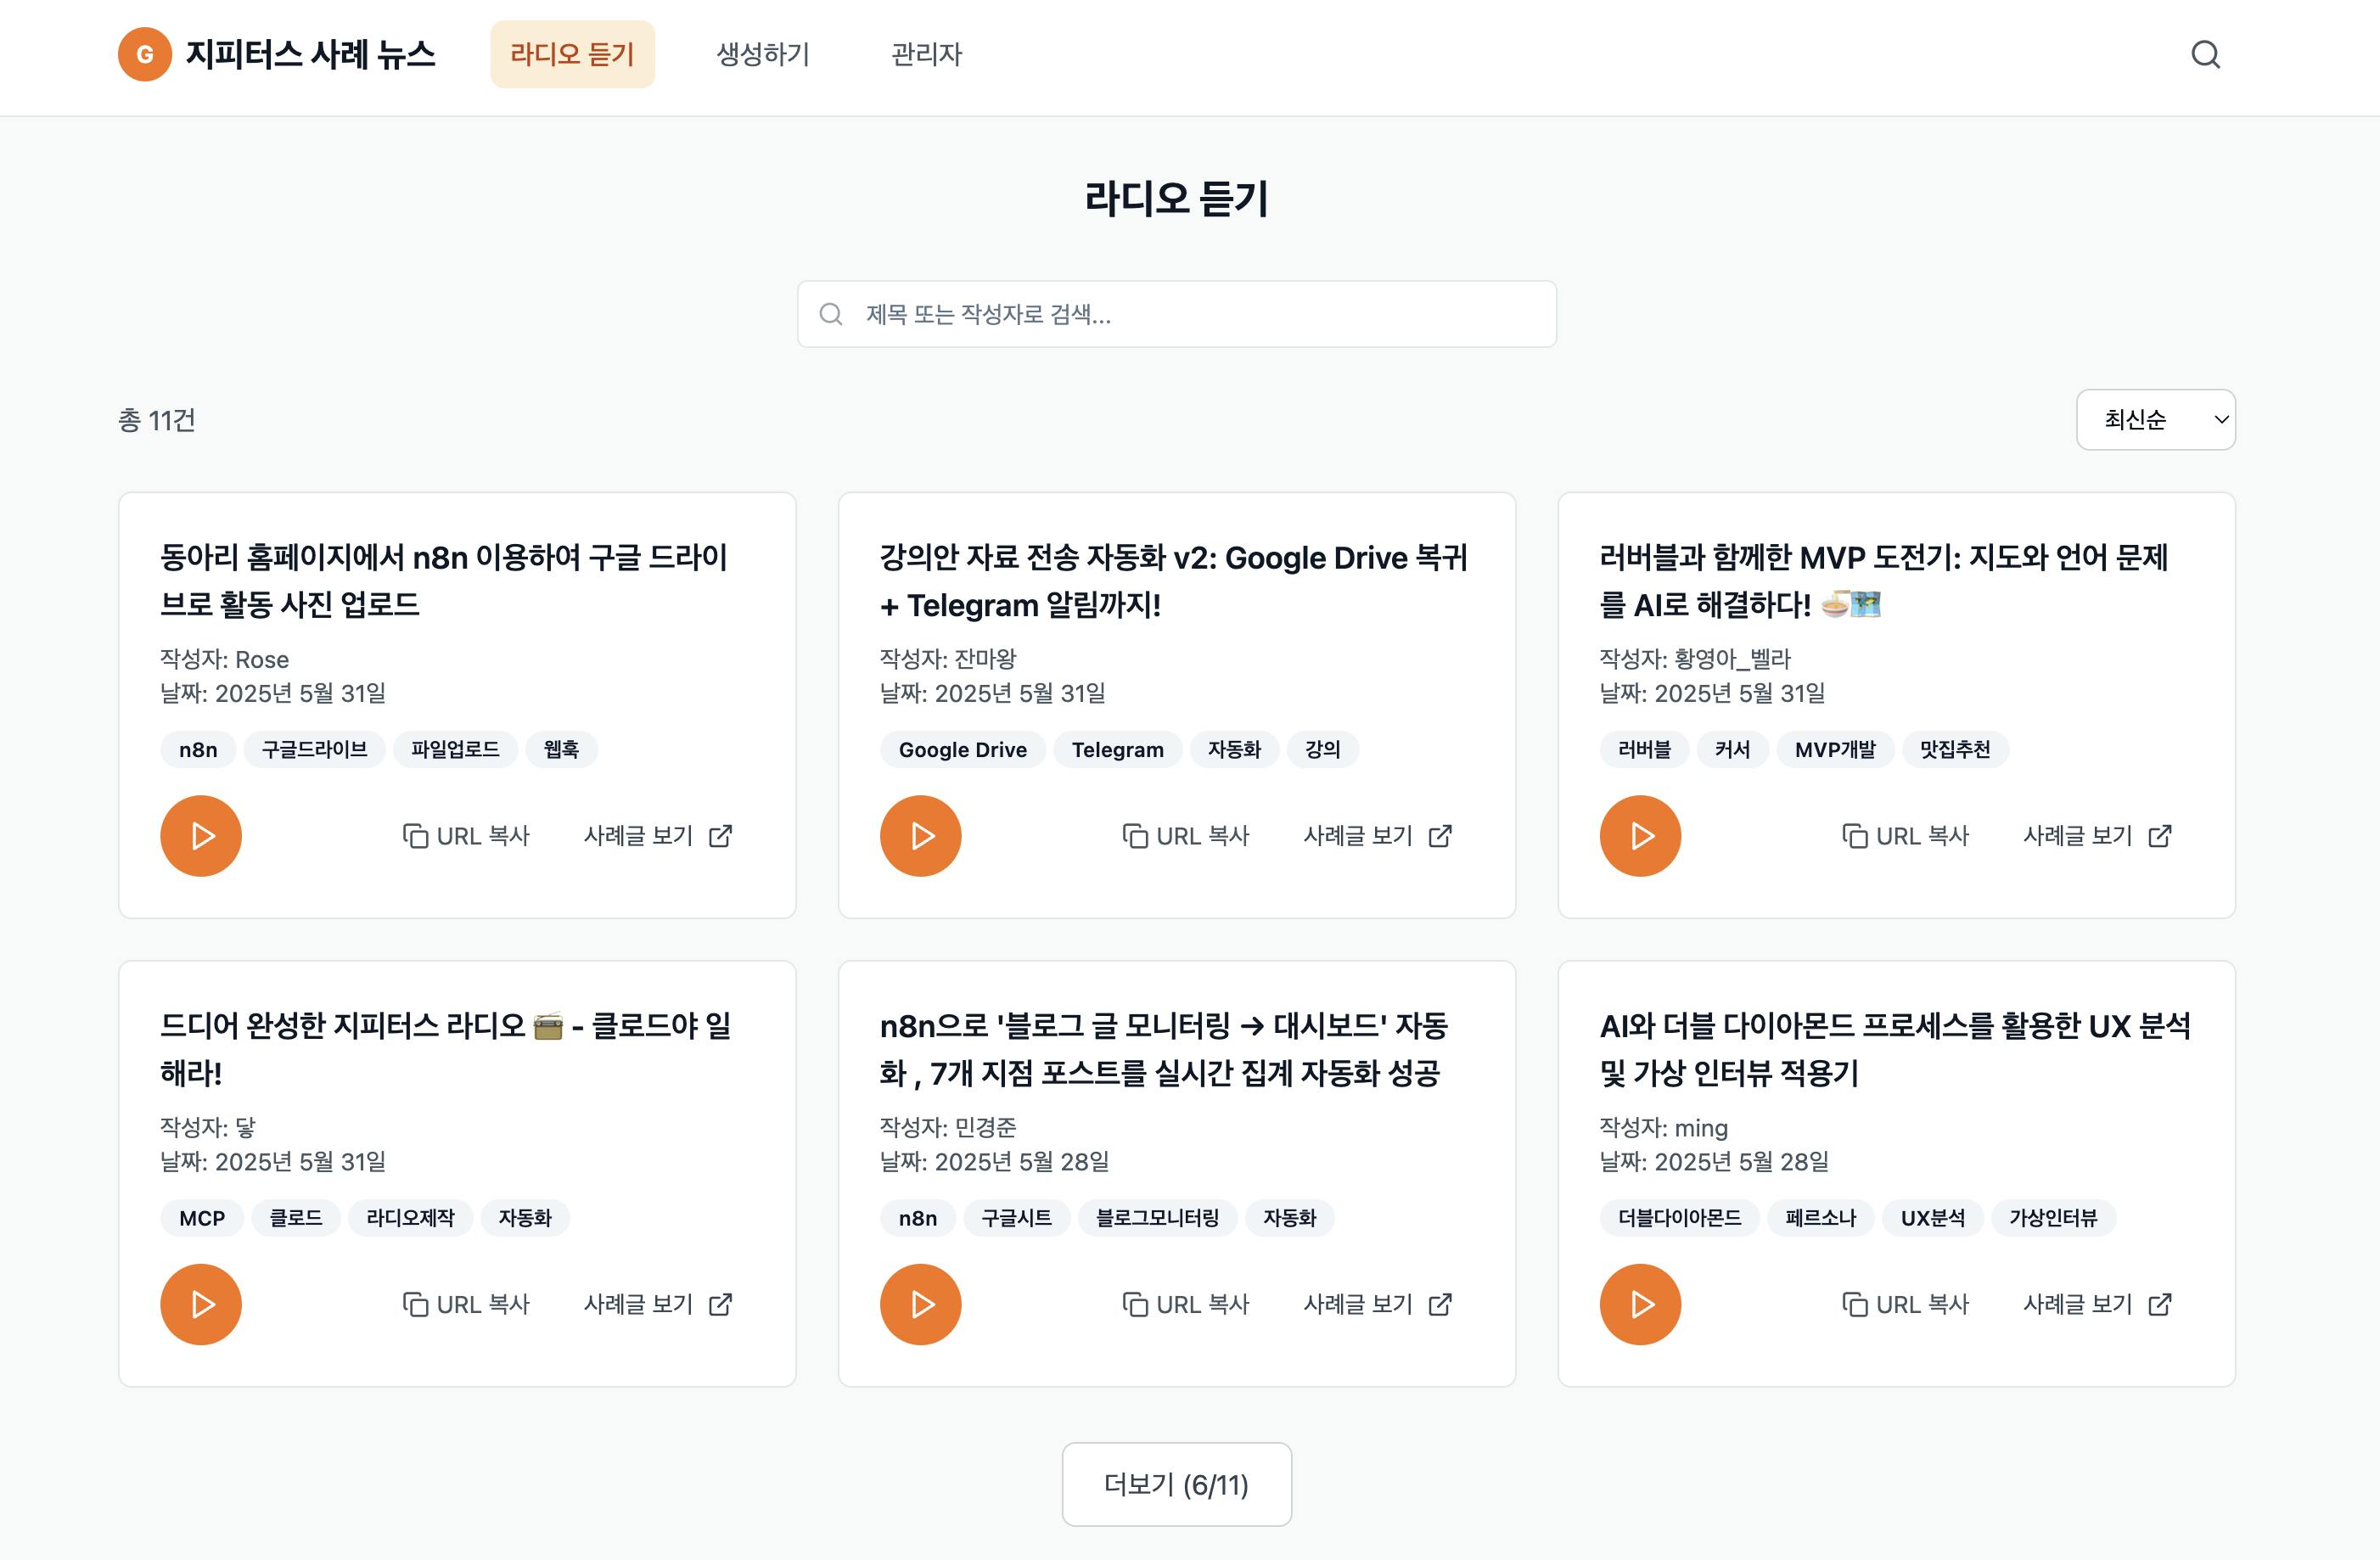The width and height of the screenshot is (2380, 1560).
Task: Open the 관리자 menu item
Action: (926, 54)
